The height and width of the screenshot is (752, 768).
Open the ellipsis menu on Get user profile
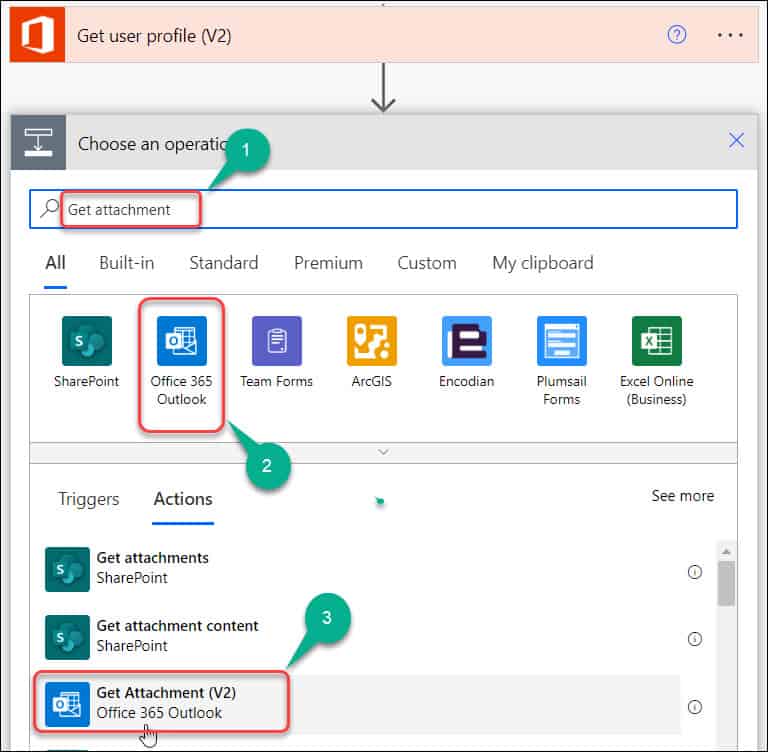730,35
